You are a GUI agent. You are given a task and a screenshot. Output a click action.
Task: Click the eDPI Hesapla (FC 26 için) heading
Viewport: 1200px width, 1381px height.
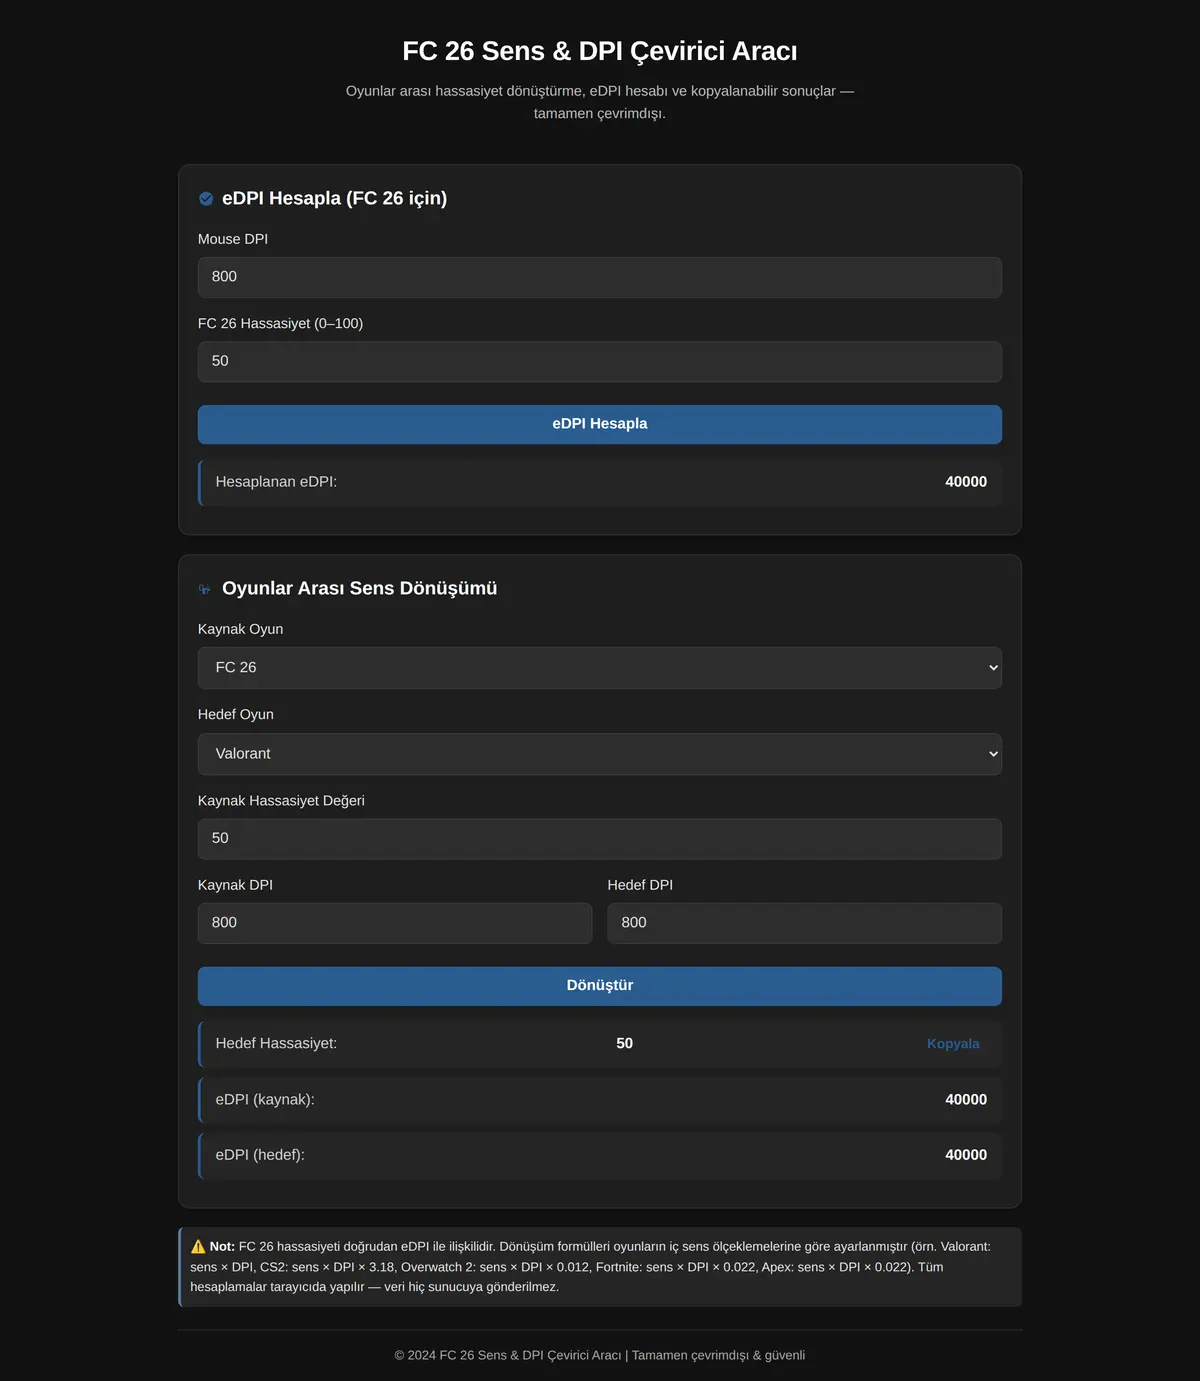334,198
